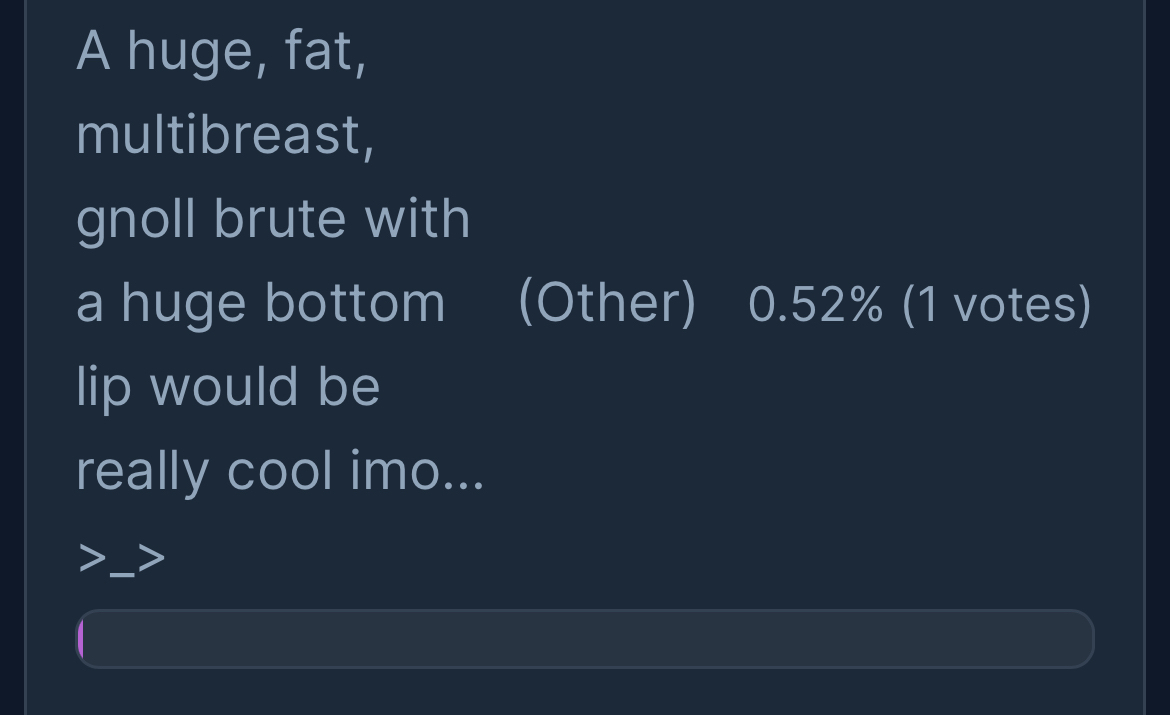Click the middle of the poll results bar
Image resolution: width=1170 pixels, height=715 pixels.
point(586,639)
